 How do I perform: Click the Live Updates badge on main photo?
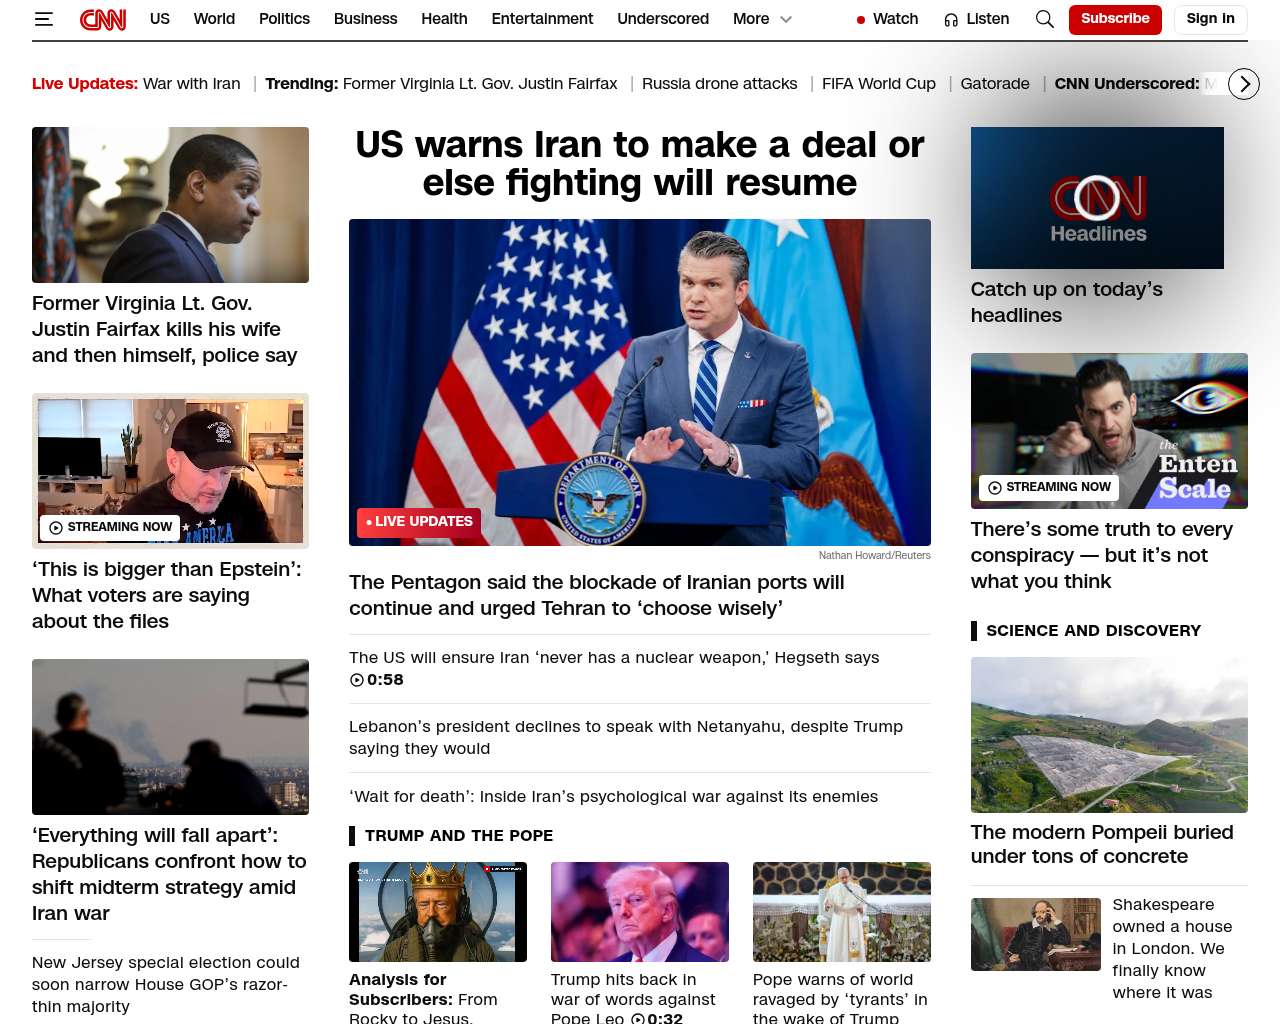[419, 522]
